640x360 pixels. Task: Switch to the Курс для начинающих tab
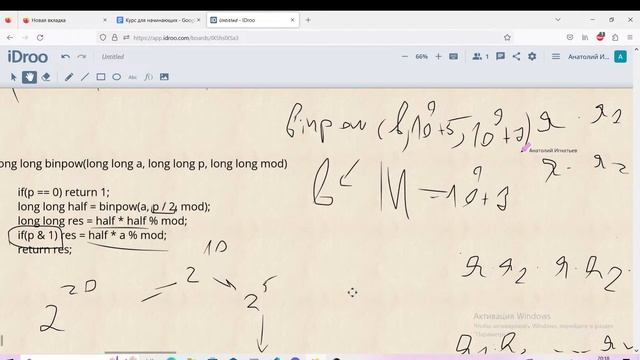pos(159,20)
